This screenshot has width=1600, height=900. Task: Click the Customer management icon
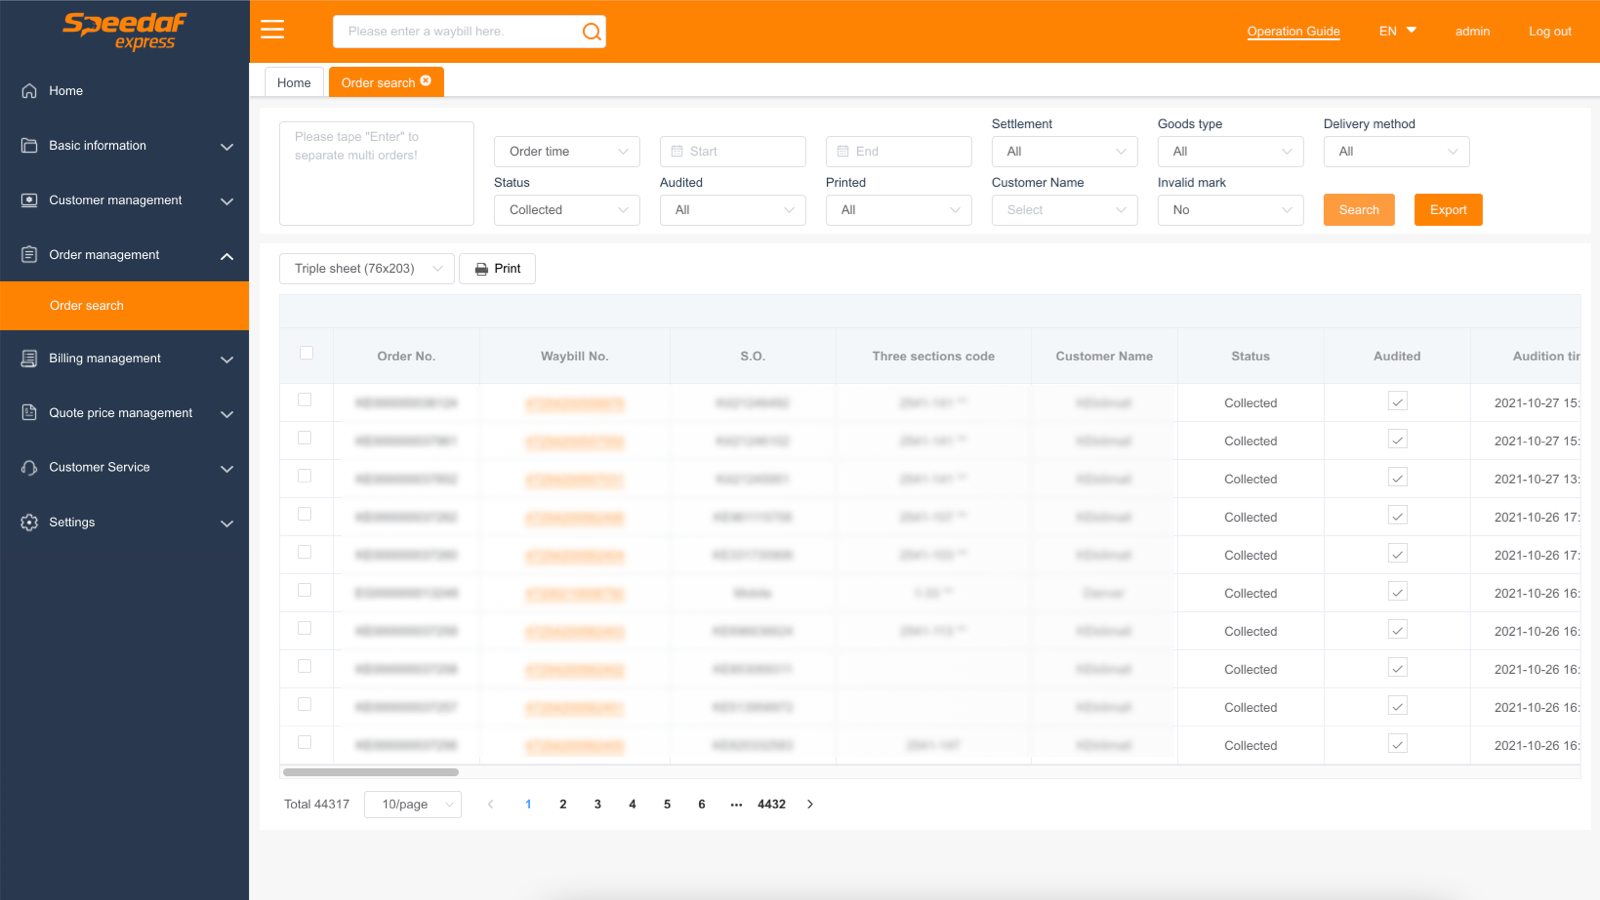pyautogui.click(x=29, y=200)
